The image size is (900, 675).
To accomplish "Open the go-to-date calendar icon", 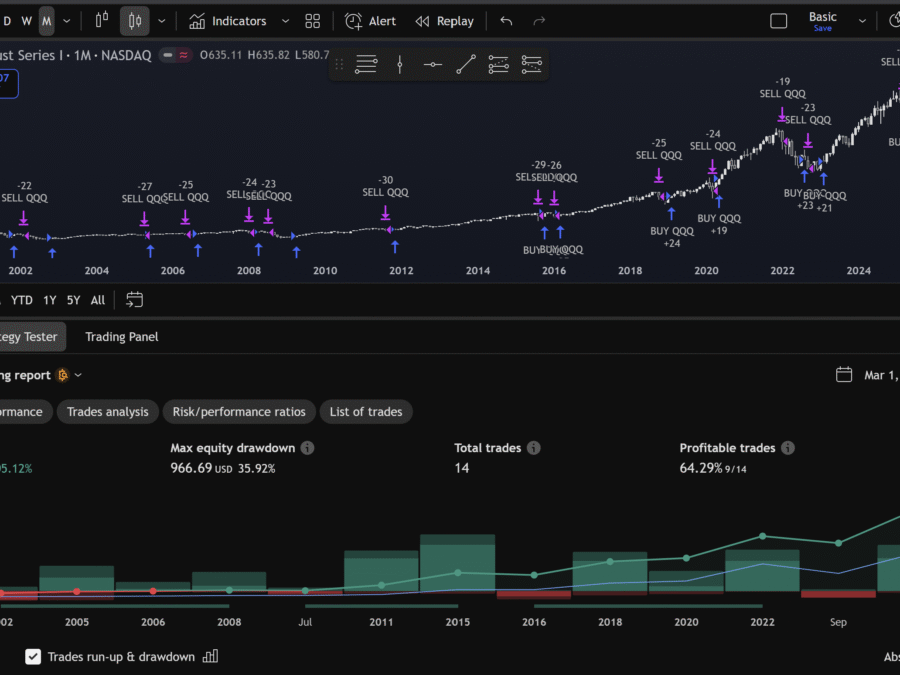I will point(135,300).
